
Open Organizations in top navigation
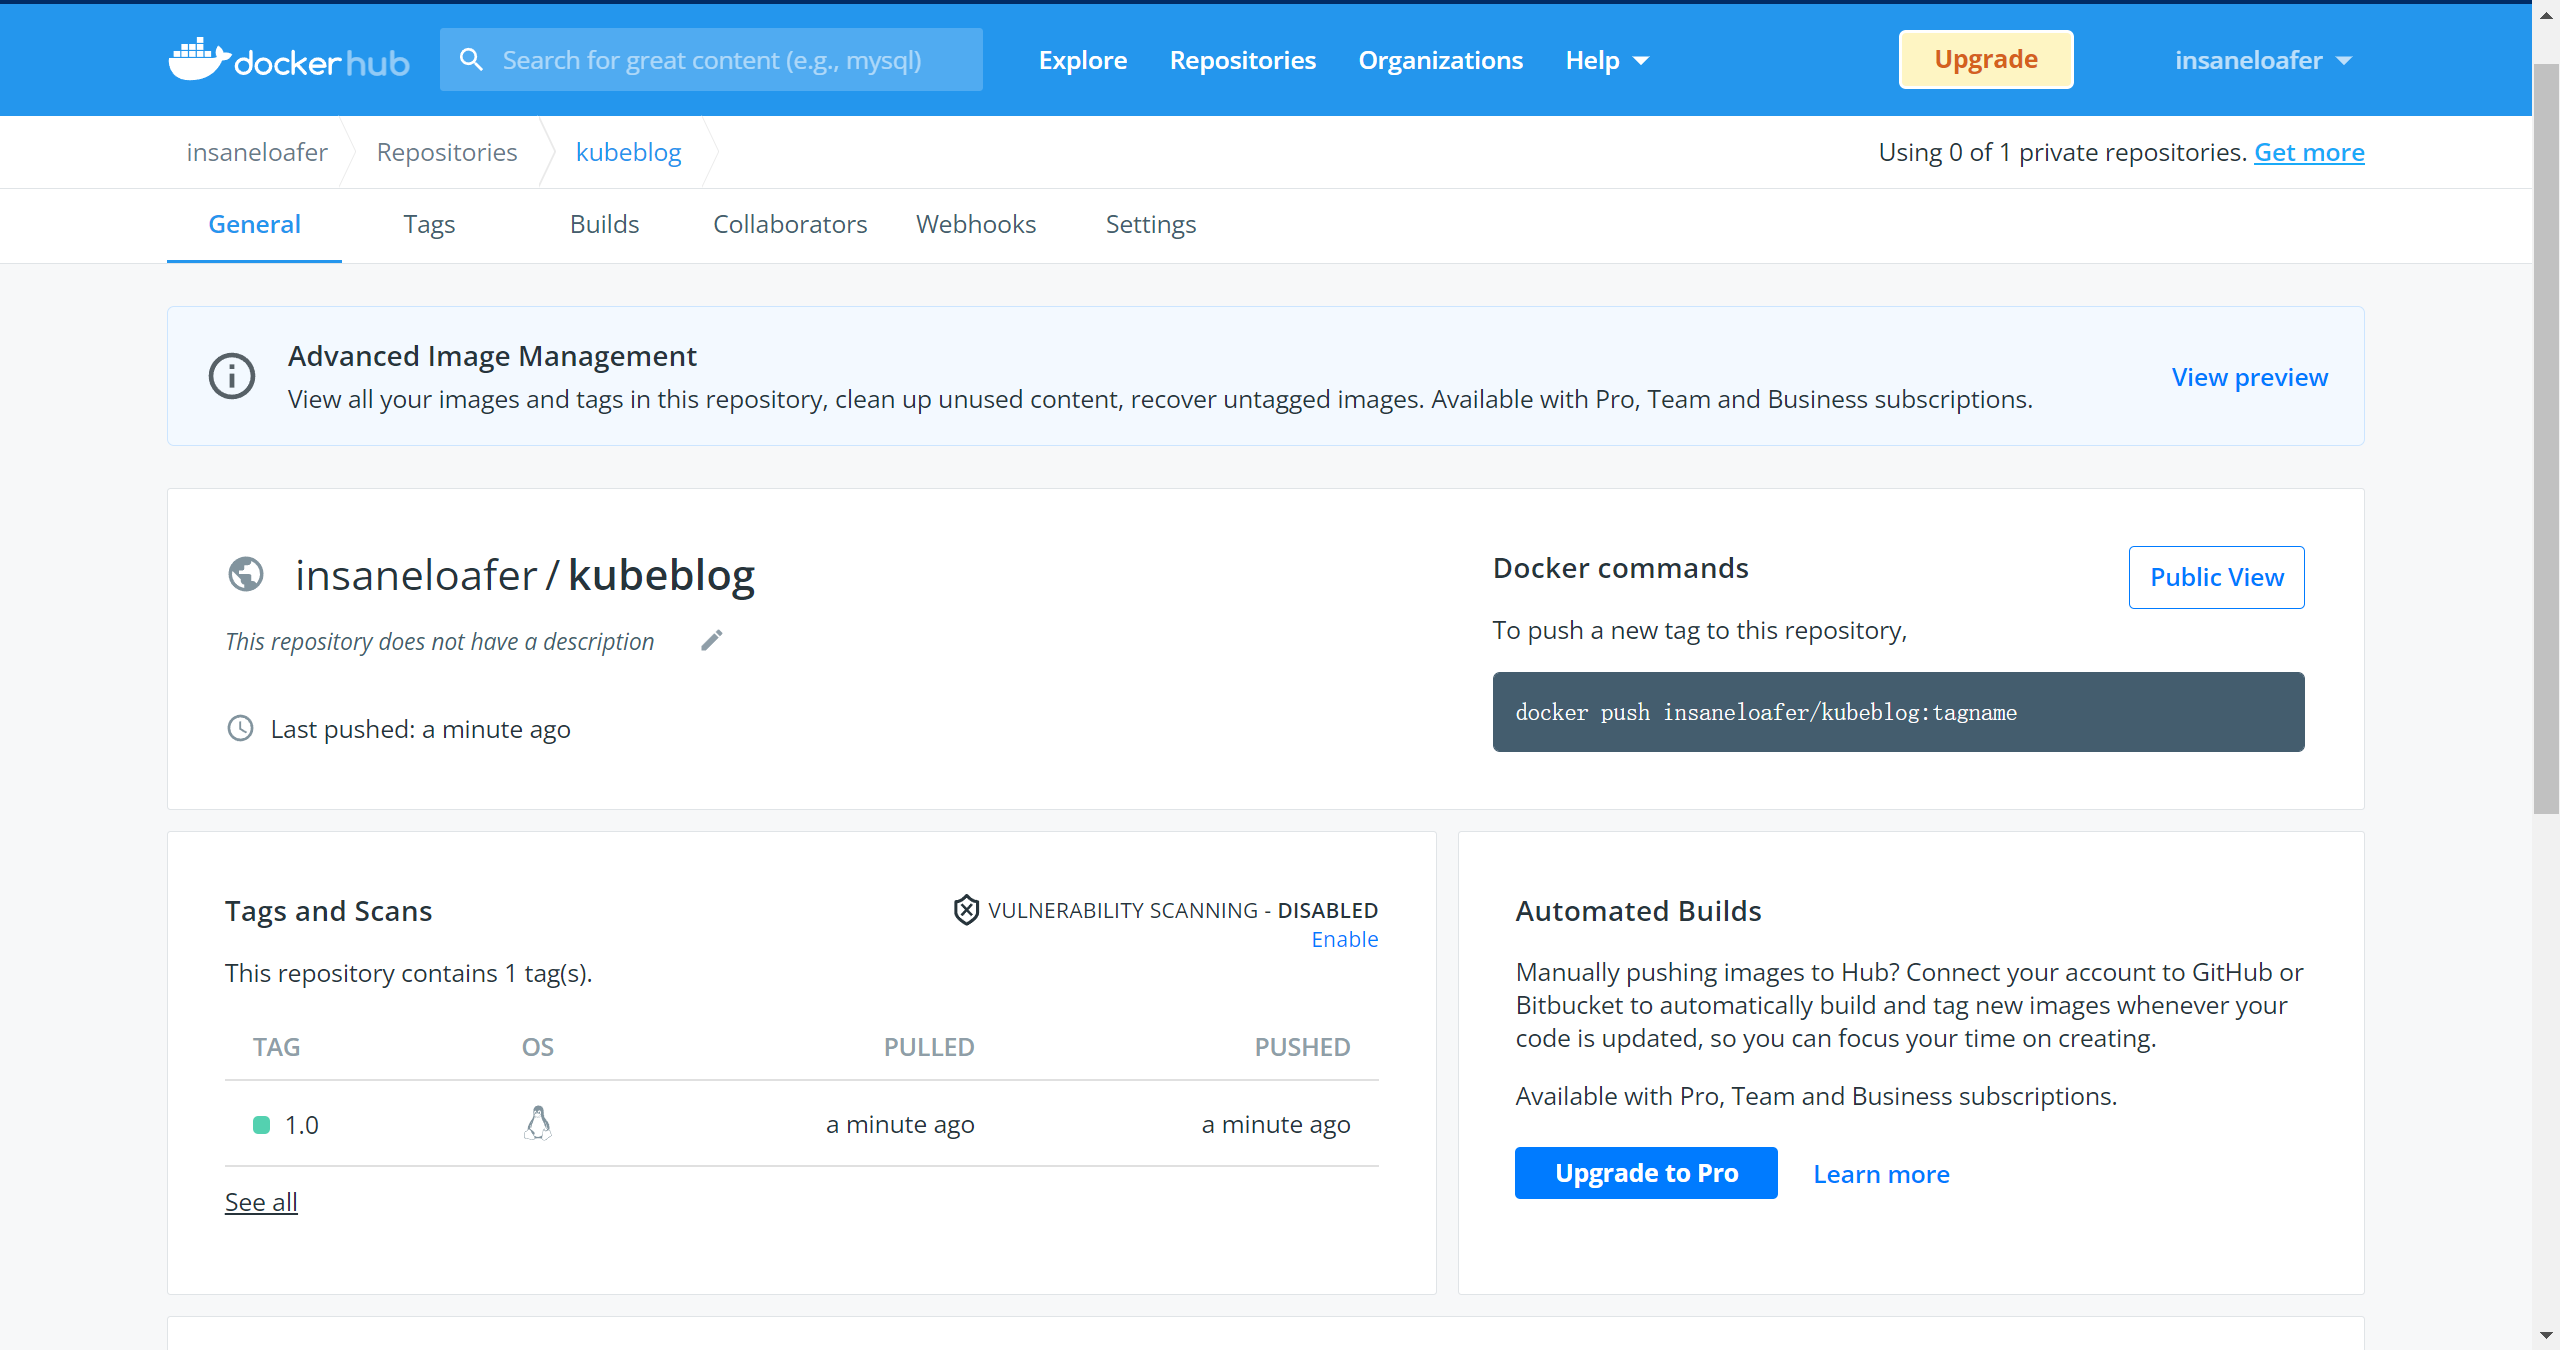[x=1440, y=60]
